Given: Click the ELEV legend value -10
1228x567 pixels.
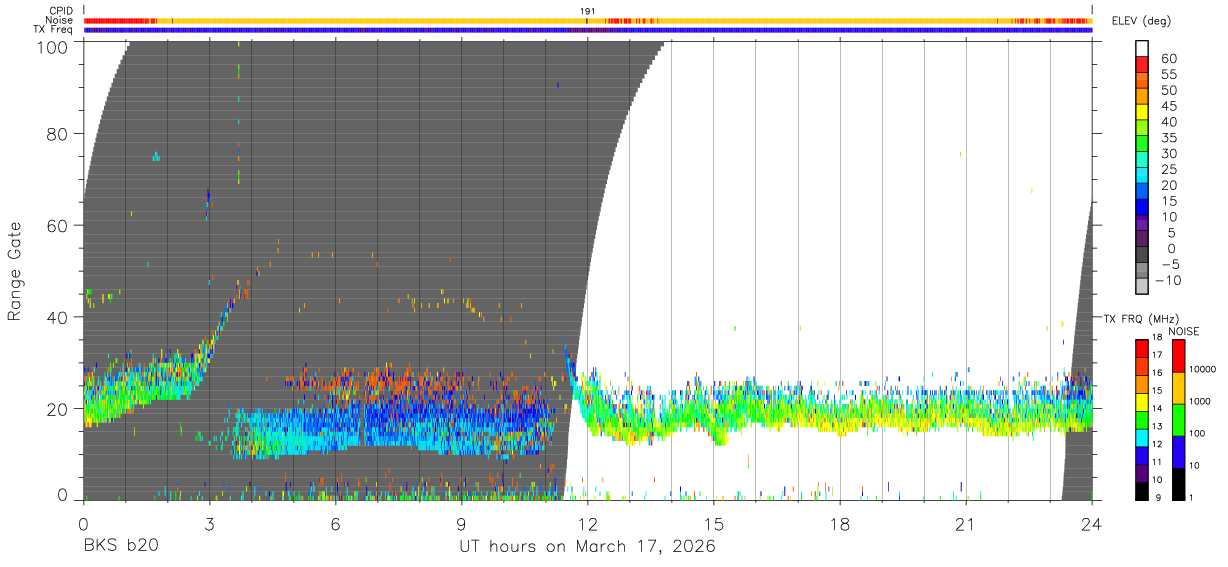Looking at the screenshot, I should tap(1166, 280).
